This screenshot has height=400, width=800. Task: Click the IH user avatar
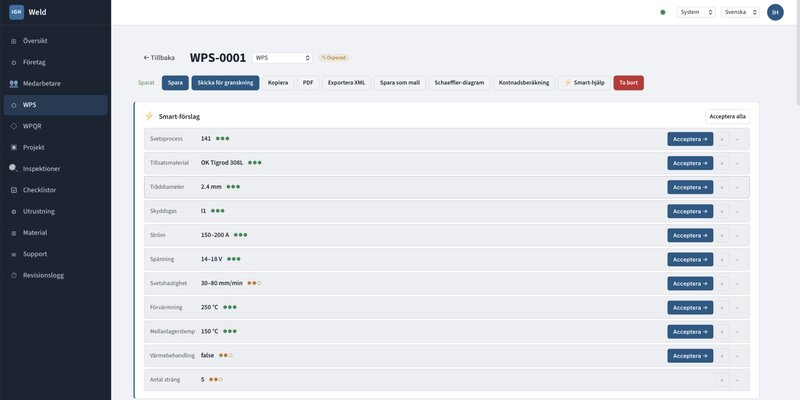coord(775,12)
